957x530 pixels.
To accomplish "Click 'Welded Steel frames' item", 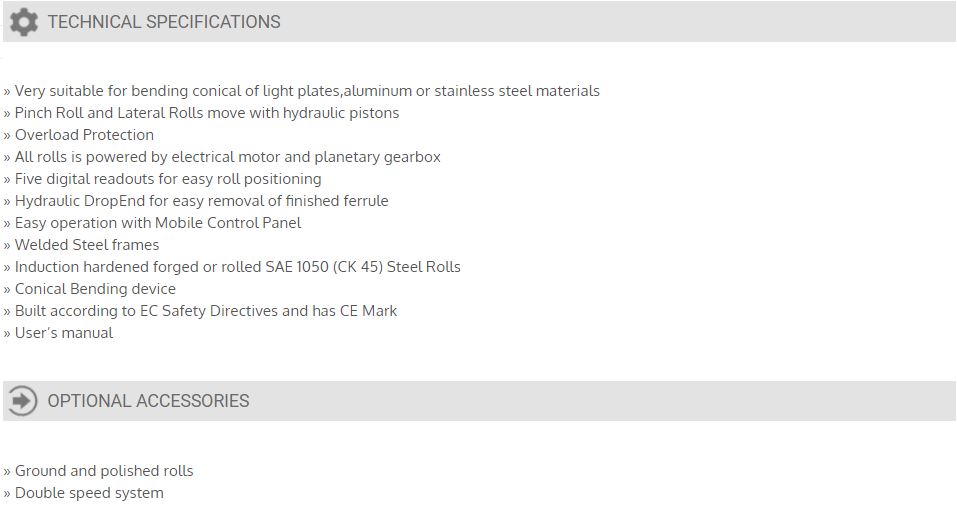I will point(81,245).
